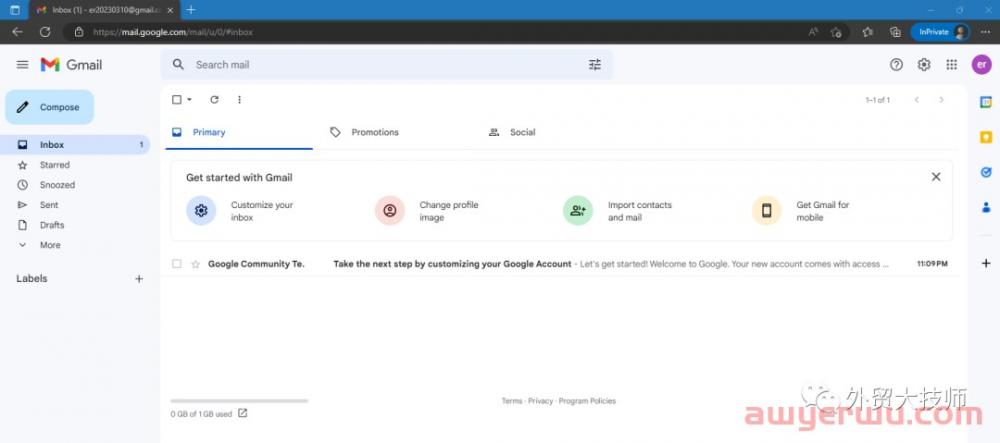Open Gmail Settings gear
Image resolution: width=1000 pixels, height=443 pixels.
point(924,64)
